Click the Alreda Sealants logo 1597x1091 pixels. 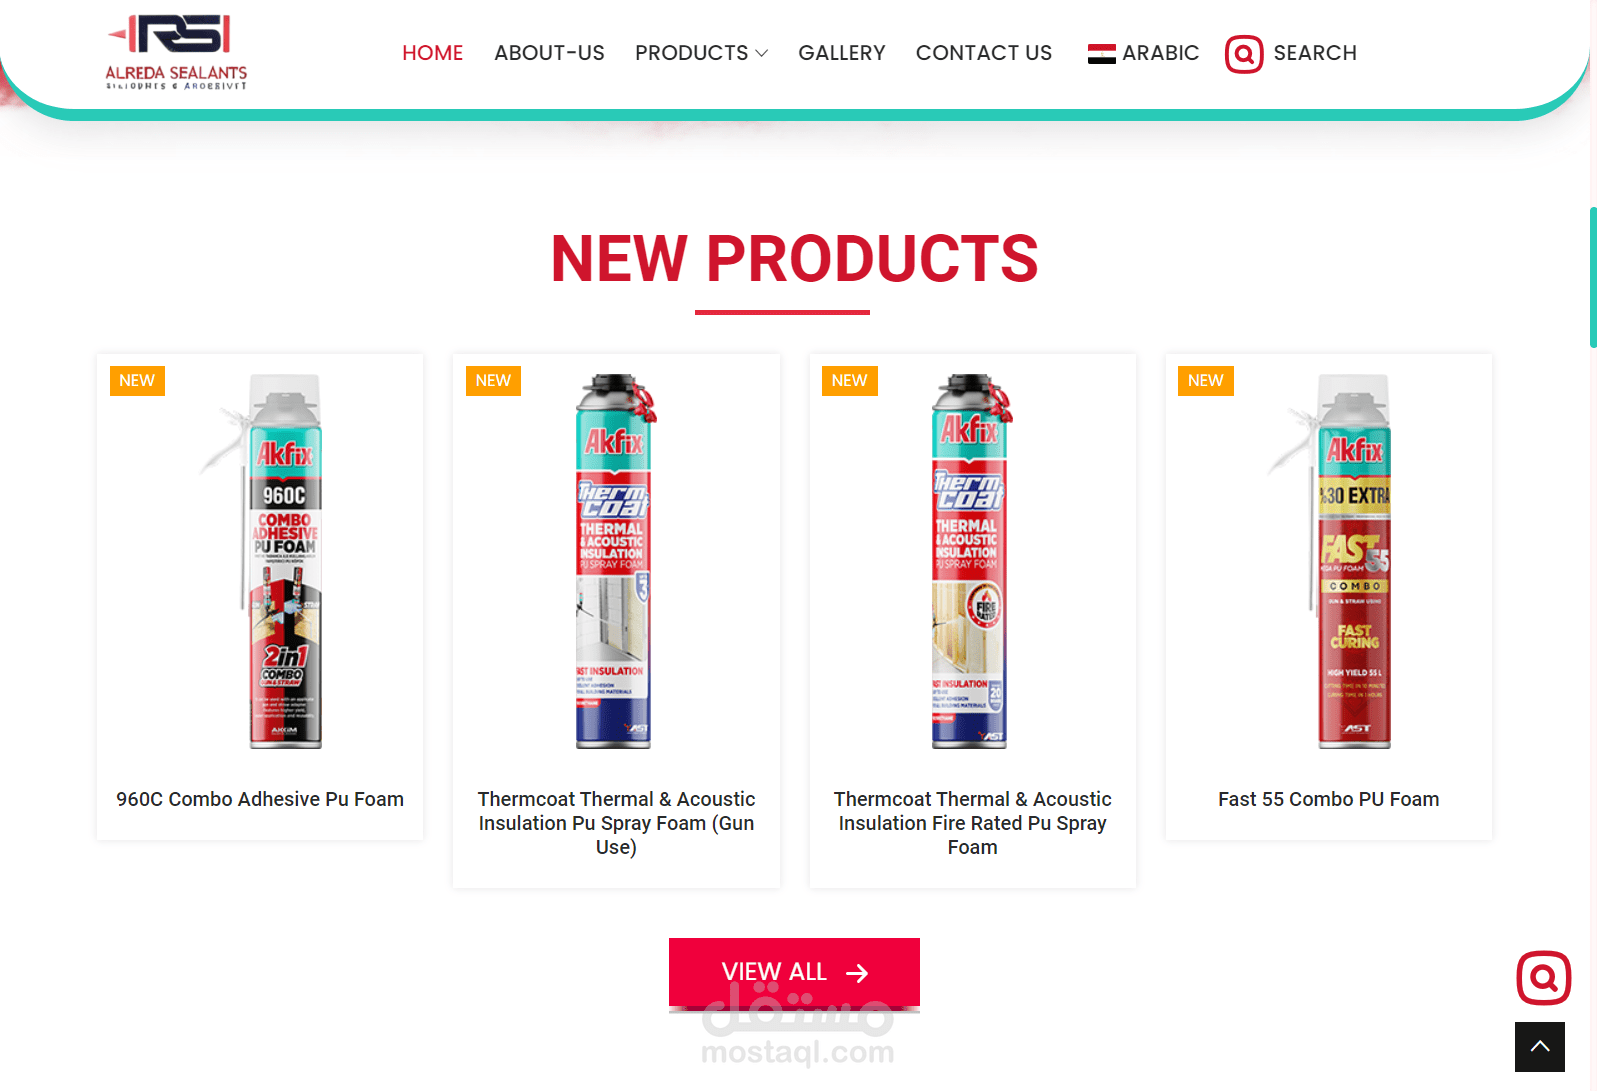coord(176,52)
